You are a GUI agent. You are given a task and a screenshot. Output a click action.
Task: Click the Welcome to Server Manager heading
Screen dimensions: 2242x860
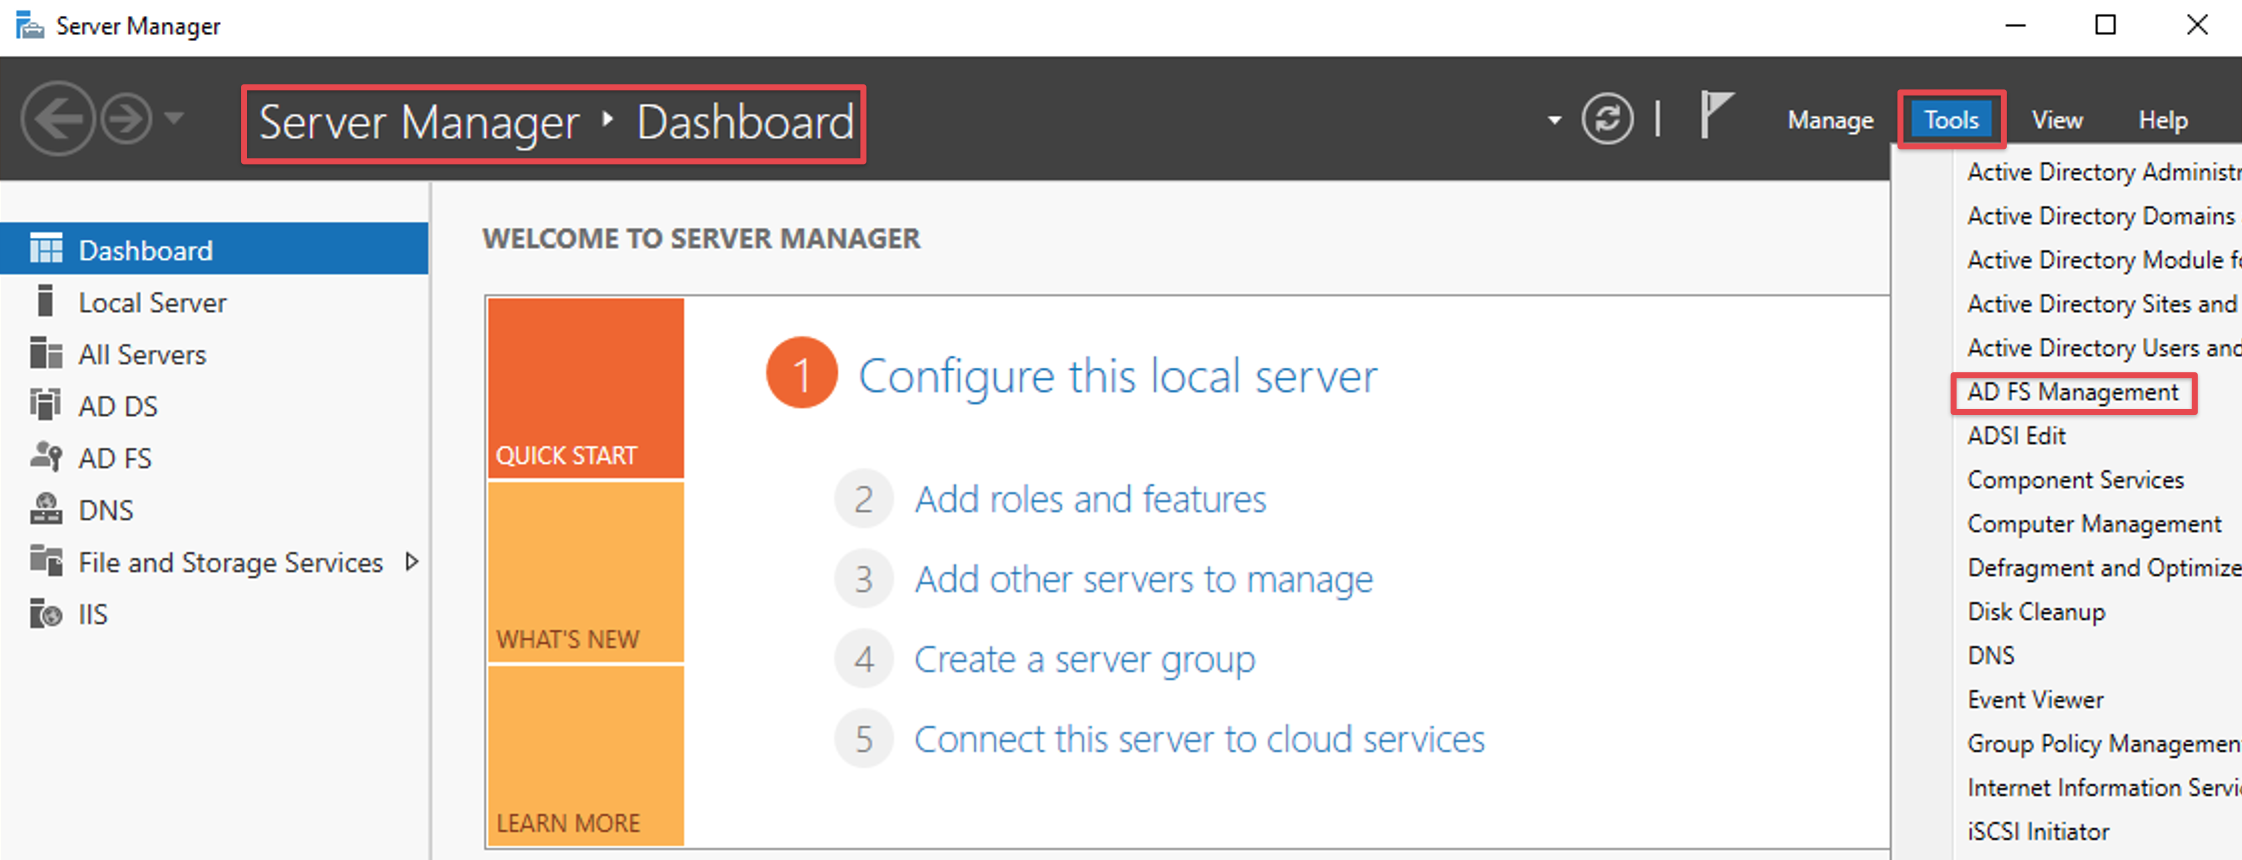point(701,238)
